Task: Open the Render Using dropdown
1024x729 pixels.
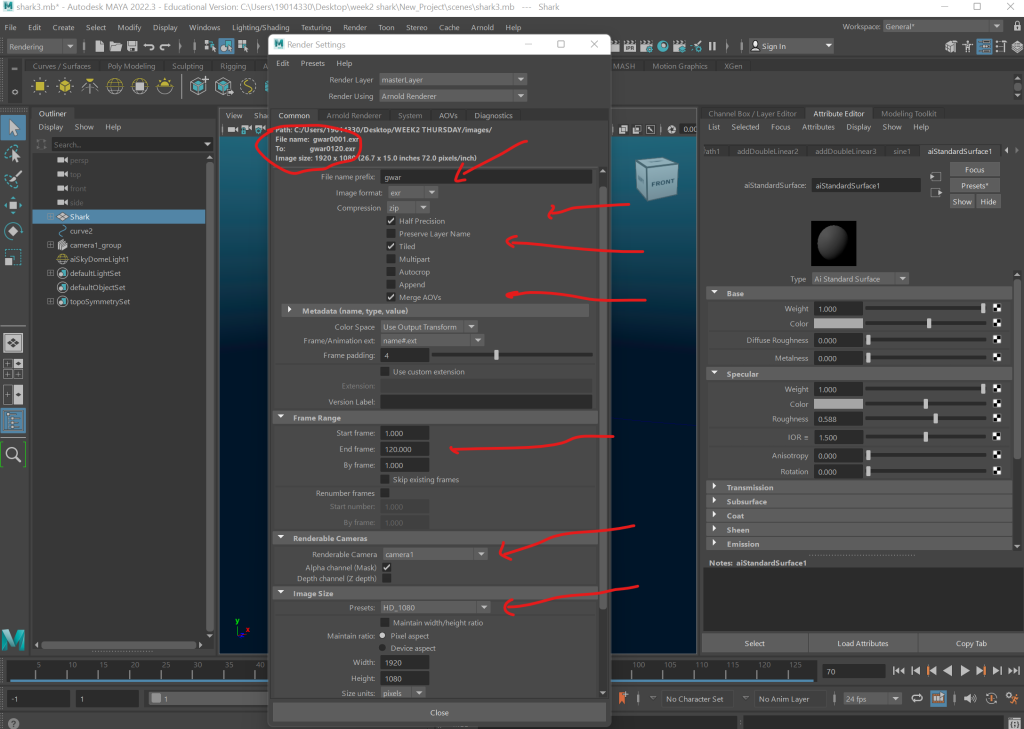Action: [x=453, y=96]
